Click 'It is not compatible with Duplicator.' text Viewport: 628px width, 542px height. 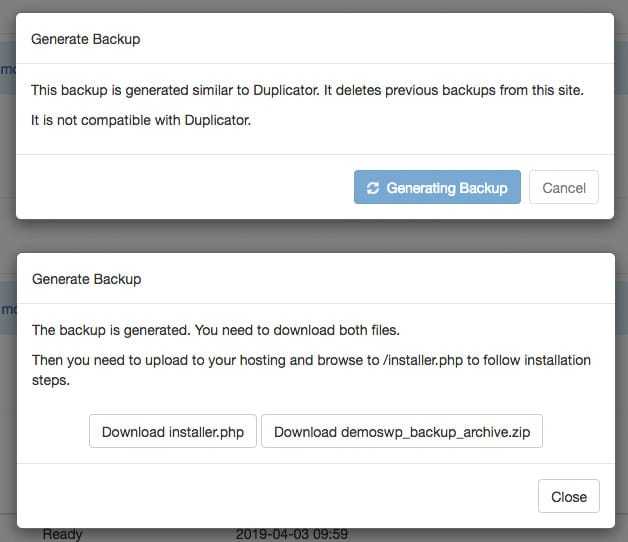pyautogui.click(x=141, y=120)
